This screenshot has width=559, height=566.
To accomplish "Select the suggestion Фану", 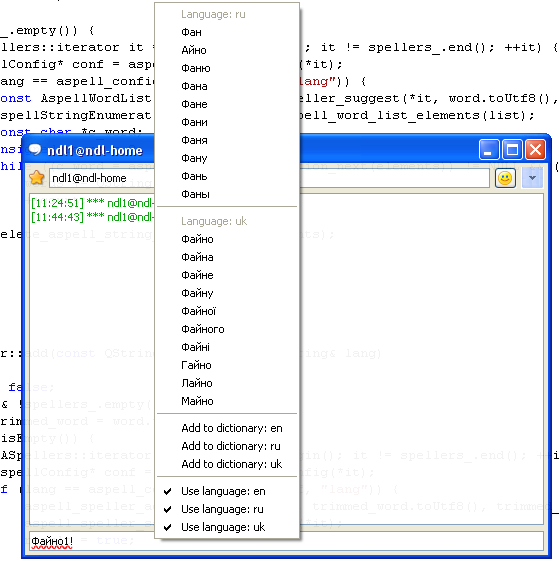I will coord(227,158).
